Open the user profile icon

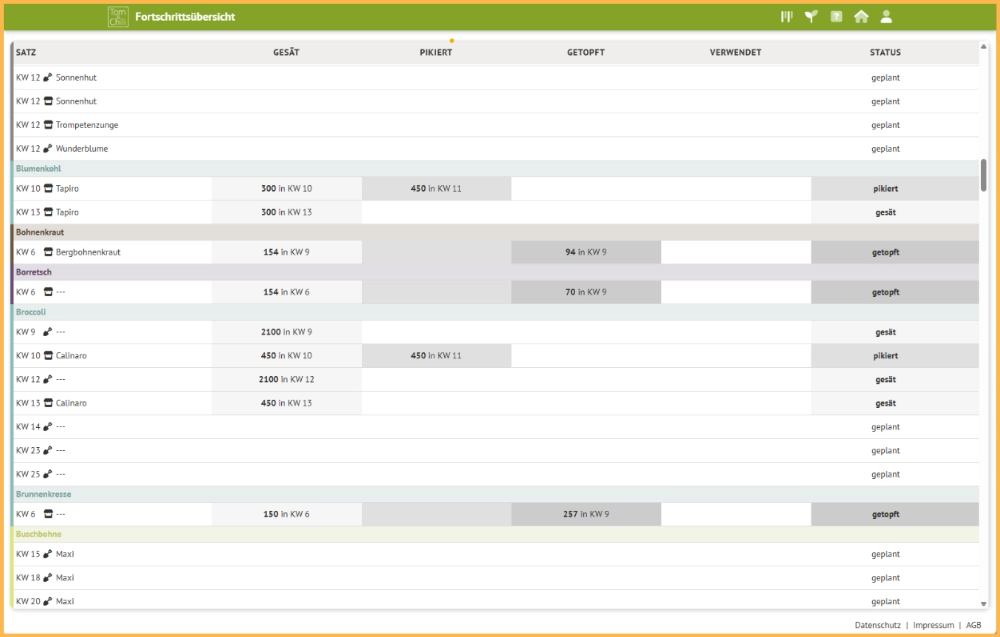tap(886, 17)
